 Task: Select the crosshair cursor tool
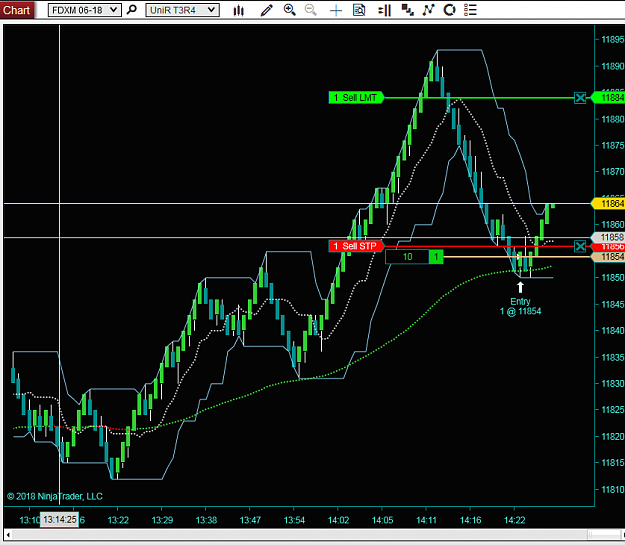click(336, 10)
